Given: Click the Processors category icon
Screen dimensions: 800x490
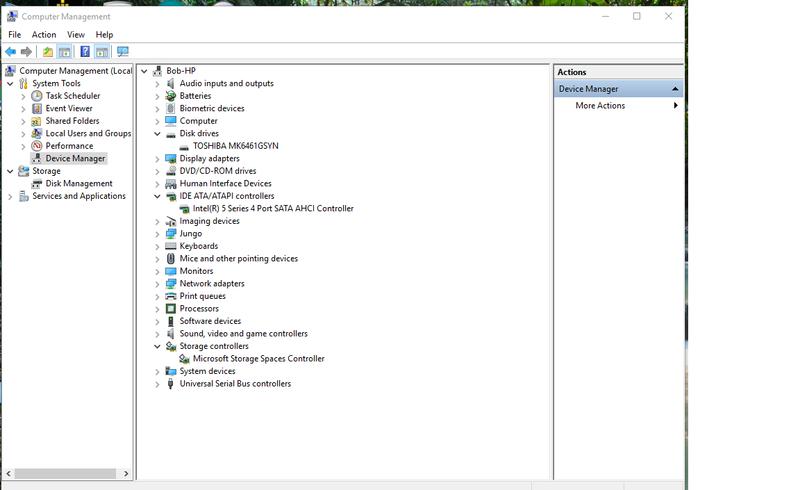Looking at the screenshot, I should (x=171, y=309).
